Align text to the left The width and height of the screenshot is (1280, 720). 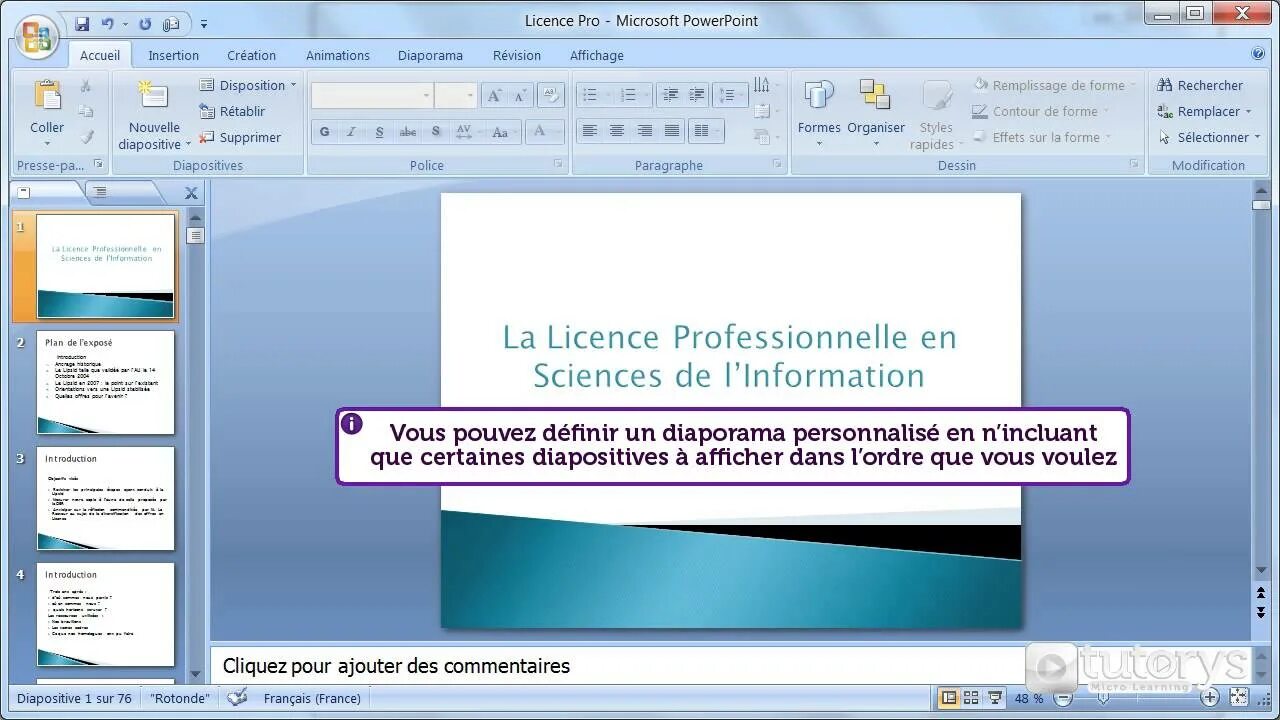(590, 132)
